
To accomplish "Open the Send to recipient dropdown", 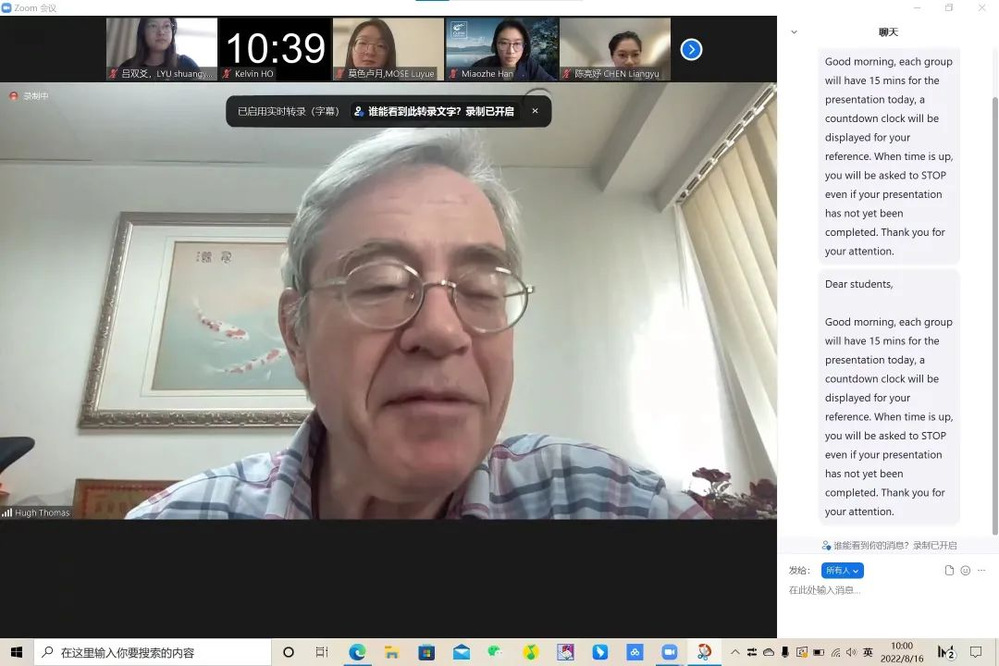I will coord(842,570).
